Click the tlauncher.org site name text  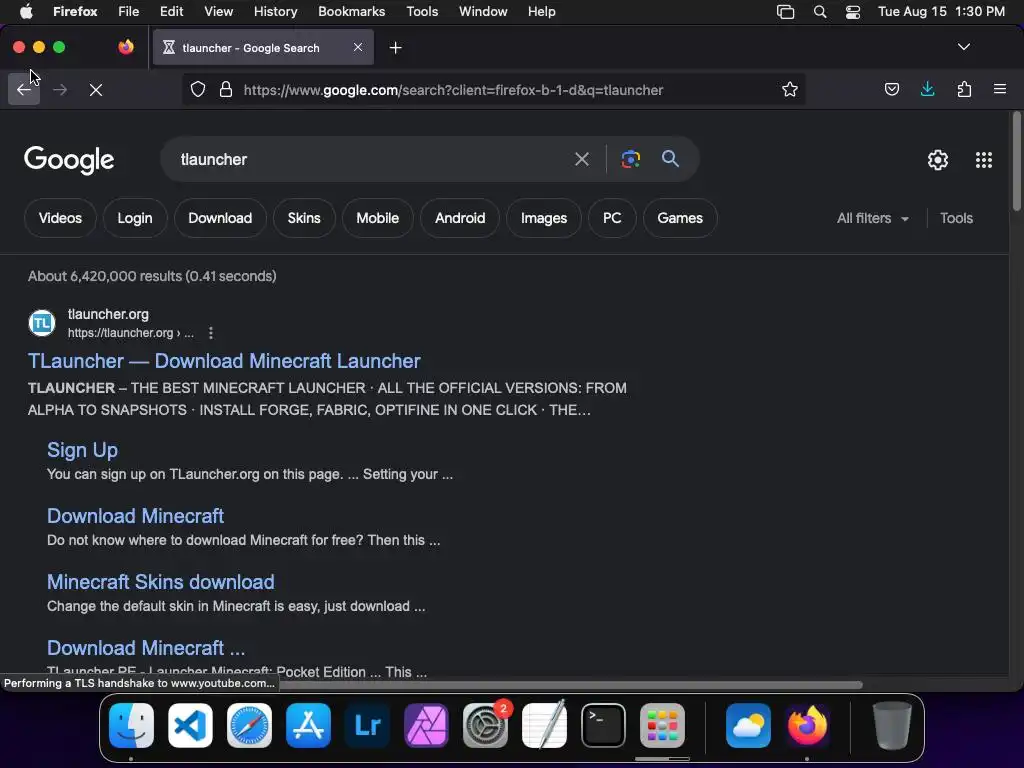pos(108,314)
